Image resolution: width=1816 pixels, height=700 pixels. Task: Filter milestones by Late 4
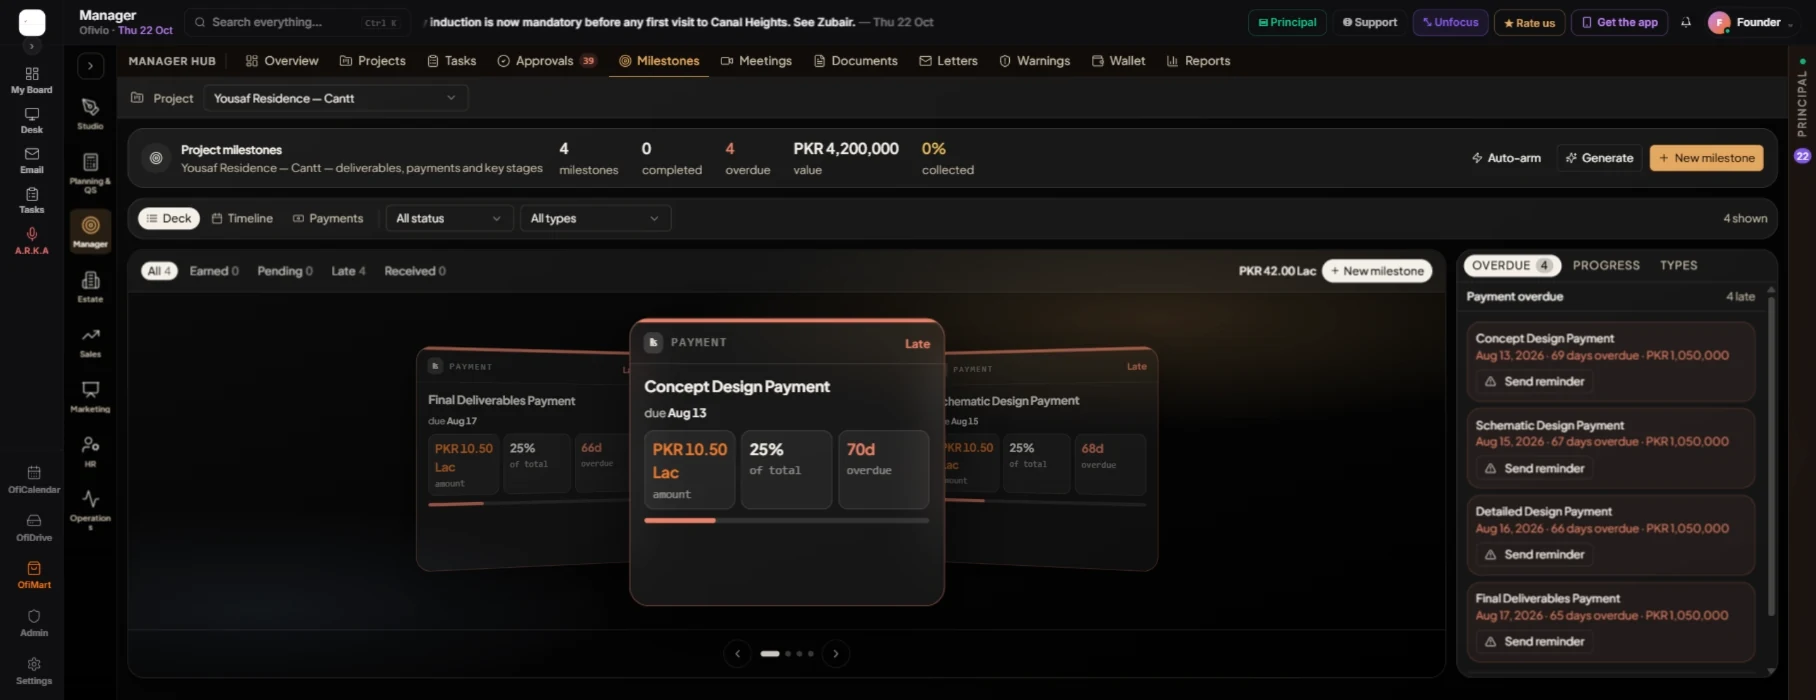[x=348, y=271]
